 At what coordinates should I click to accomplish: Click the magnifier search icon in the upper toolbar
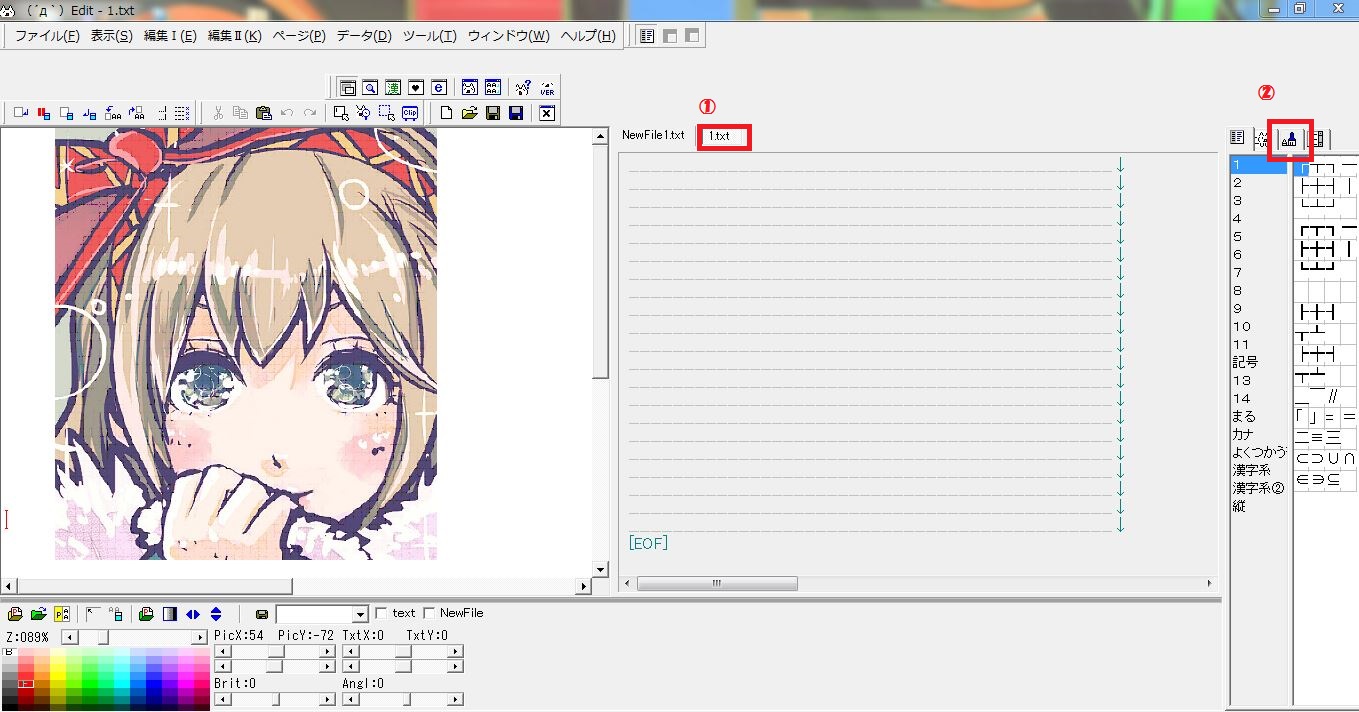point(370,88)
